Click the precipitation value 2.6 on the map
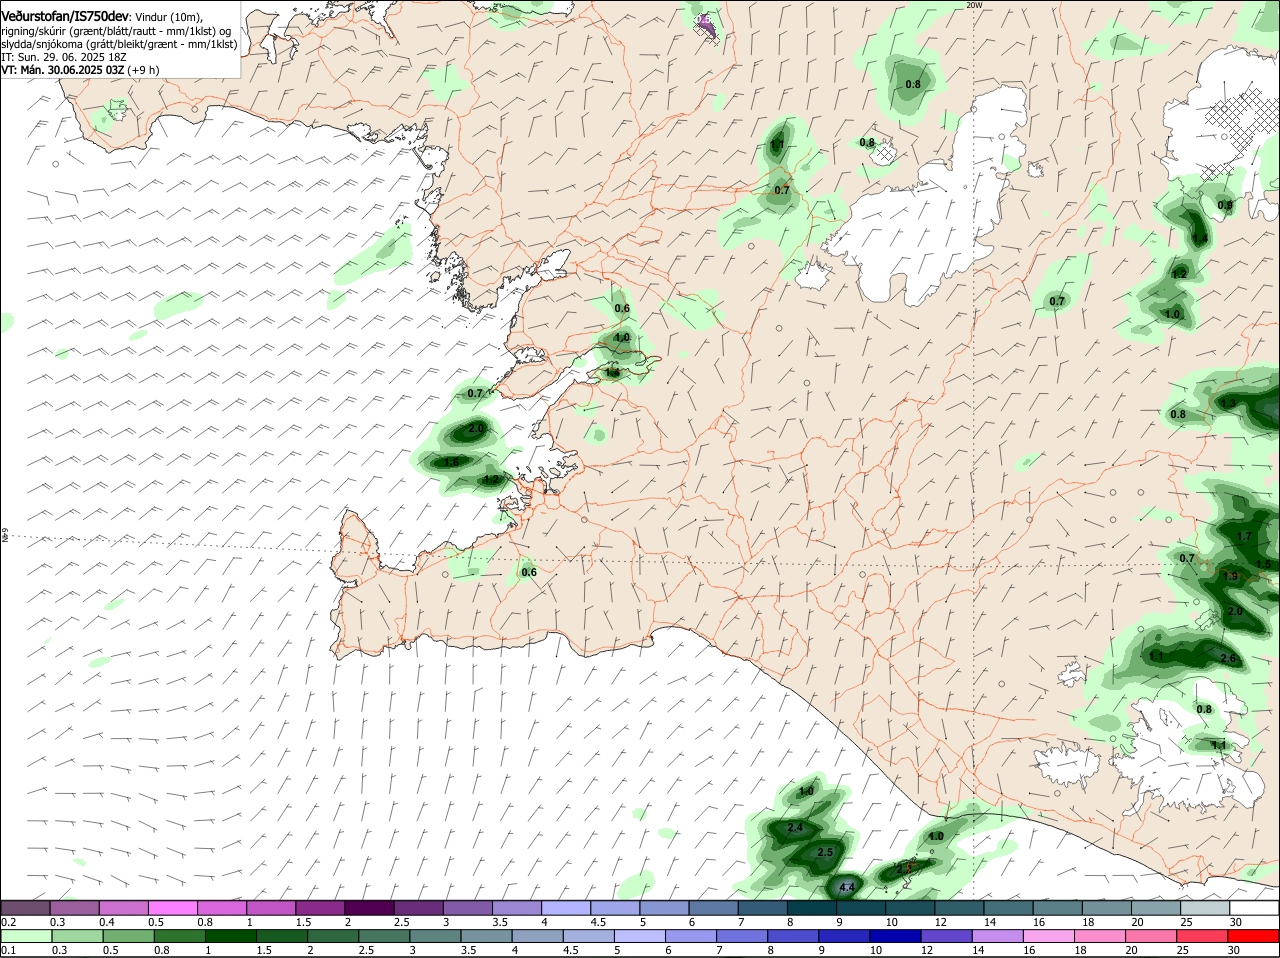The width and height of the screenshot is (1280, 958). coord(1229,658)
